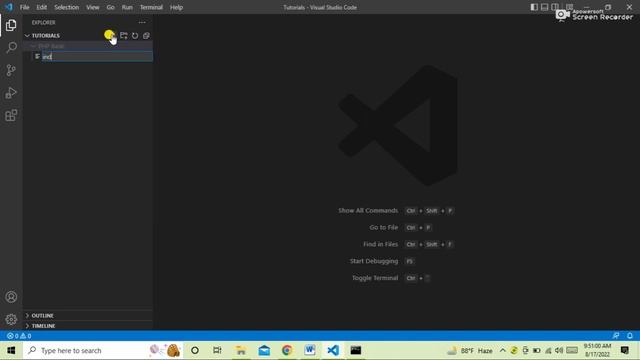
Task: Open Explorer Views and More Actions menu
Action: pos(142,22)
